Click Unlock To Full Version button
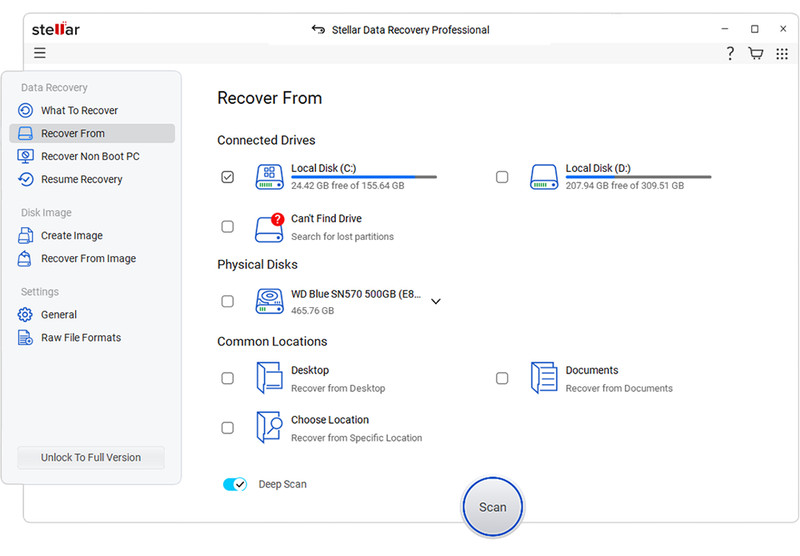 tap(91, 458)
